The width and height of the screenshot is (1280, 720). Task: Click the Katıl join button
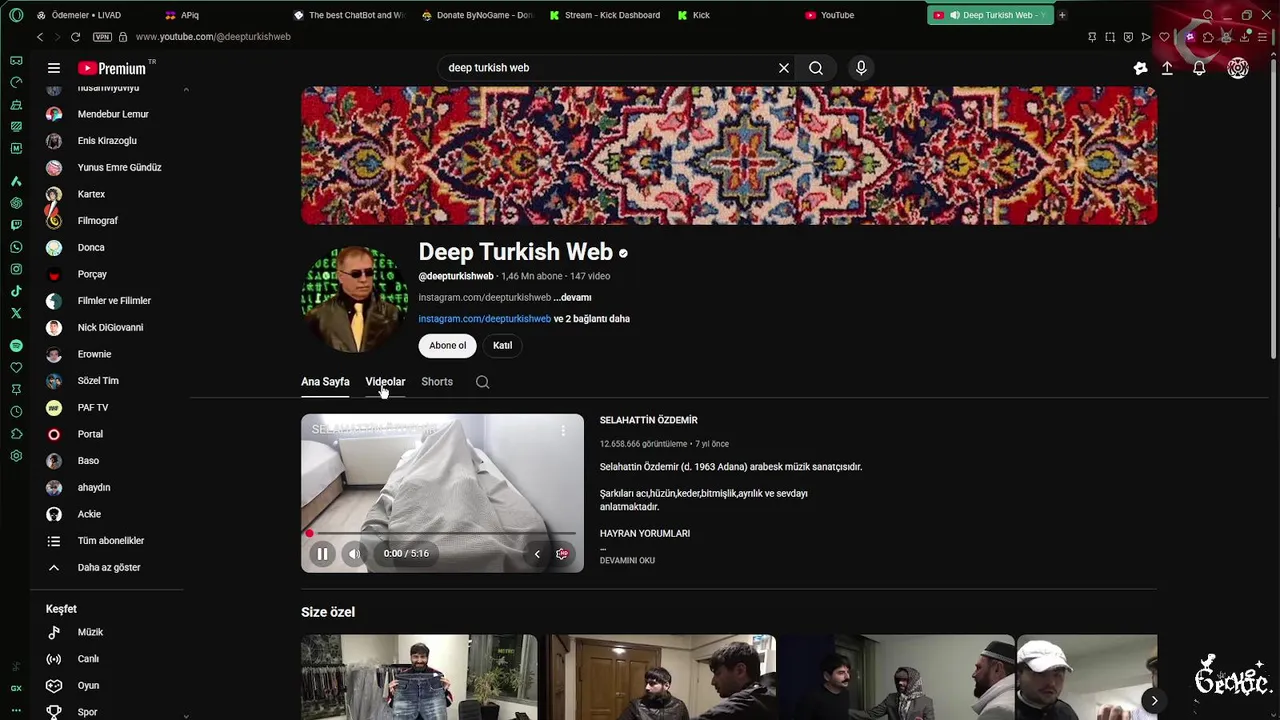pyautogui.click(x=502, y=346)
